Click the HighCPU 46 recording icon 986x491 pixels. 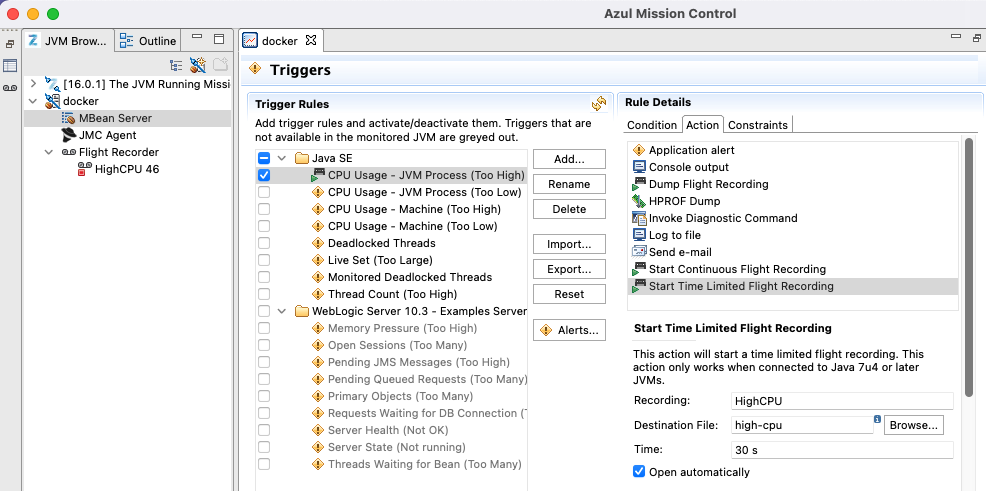[x=85, y=169]
